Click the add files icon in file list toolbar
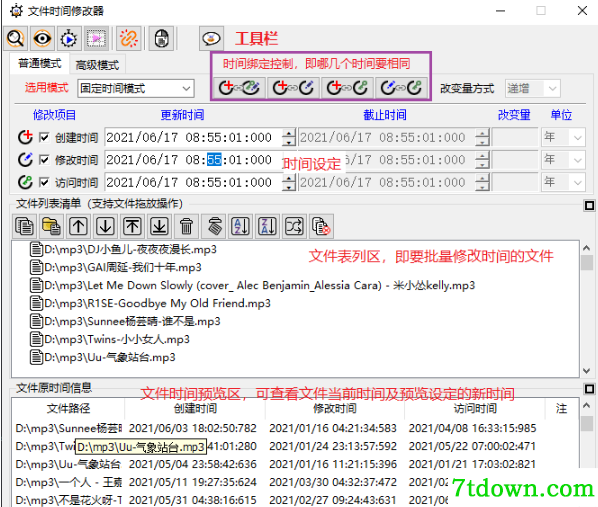 [24, 226]
